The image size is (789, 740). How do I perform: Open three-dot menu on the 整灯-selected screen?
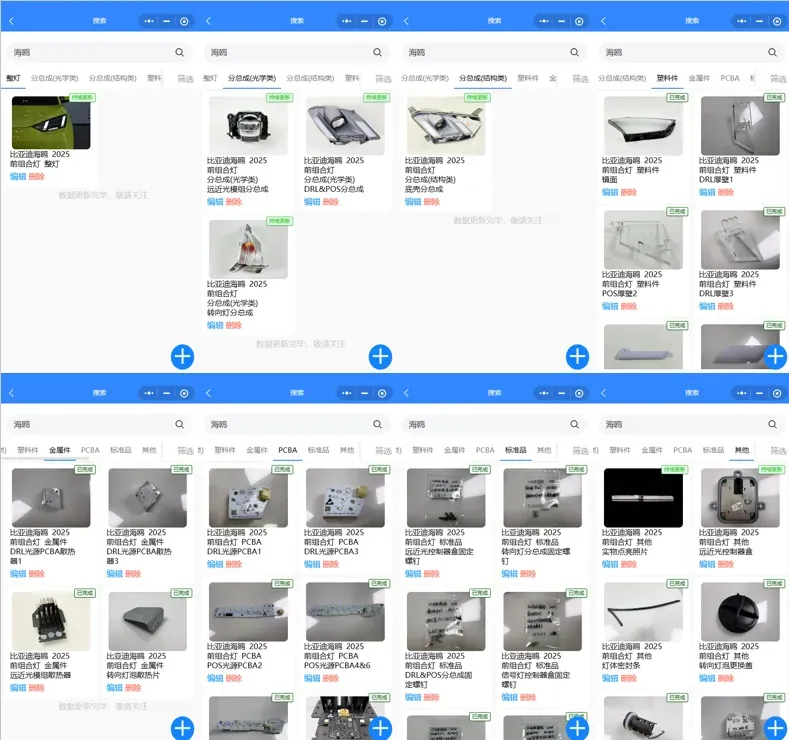coord(148,21)
